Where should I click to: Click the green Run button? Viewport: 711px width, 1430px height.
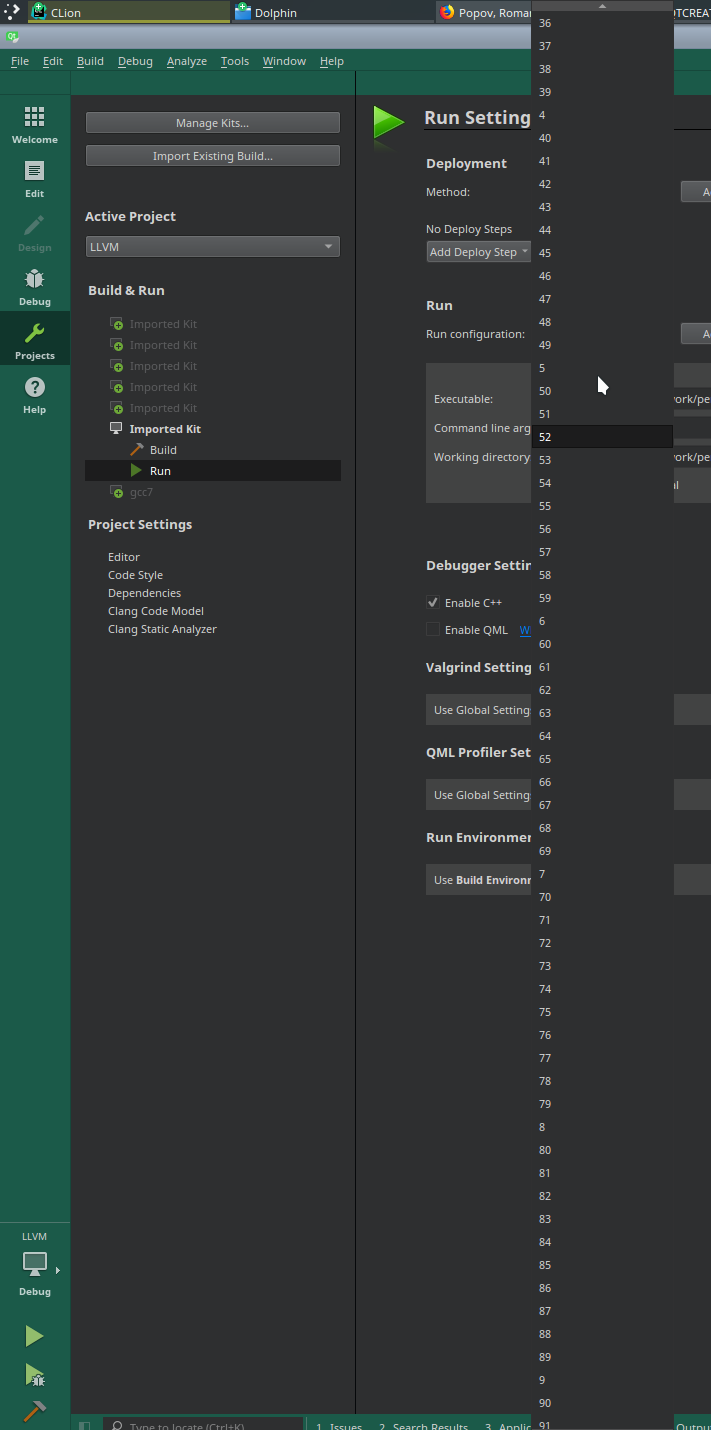tap(35, 1336)
